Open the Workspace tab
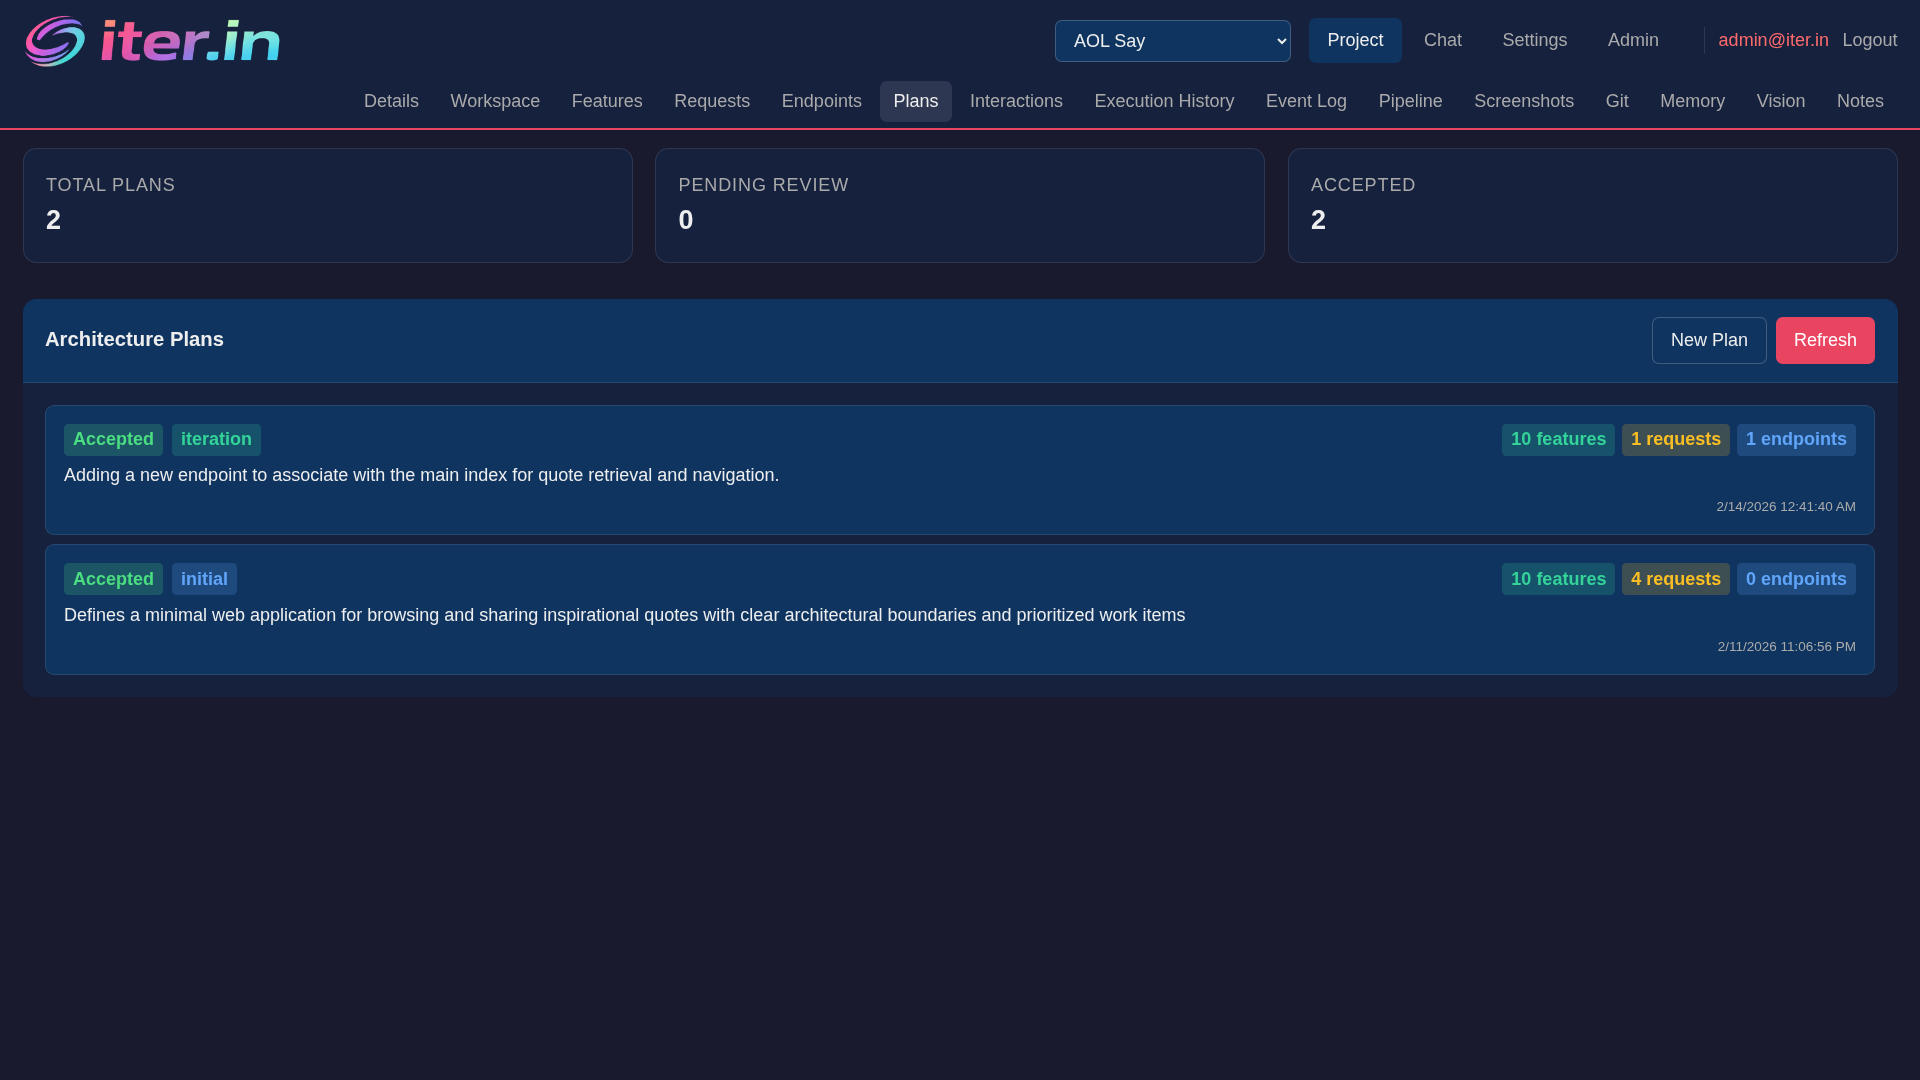Screen dimensions: 1920x1080 [x=494, y=101]
